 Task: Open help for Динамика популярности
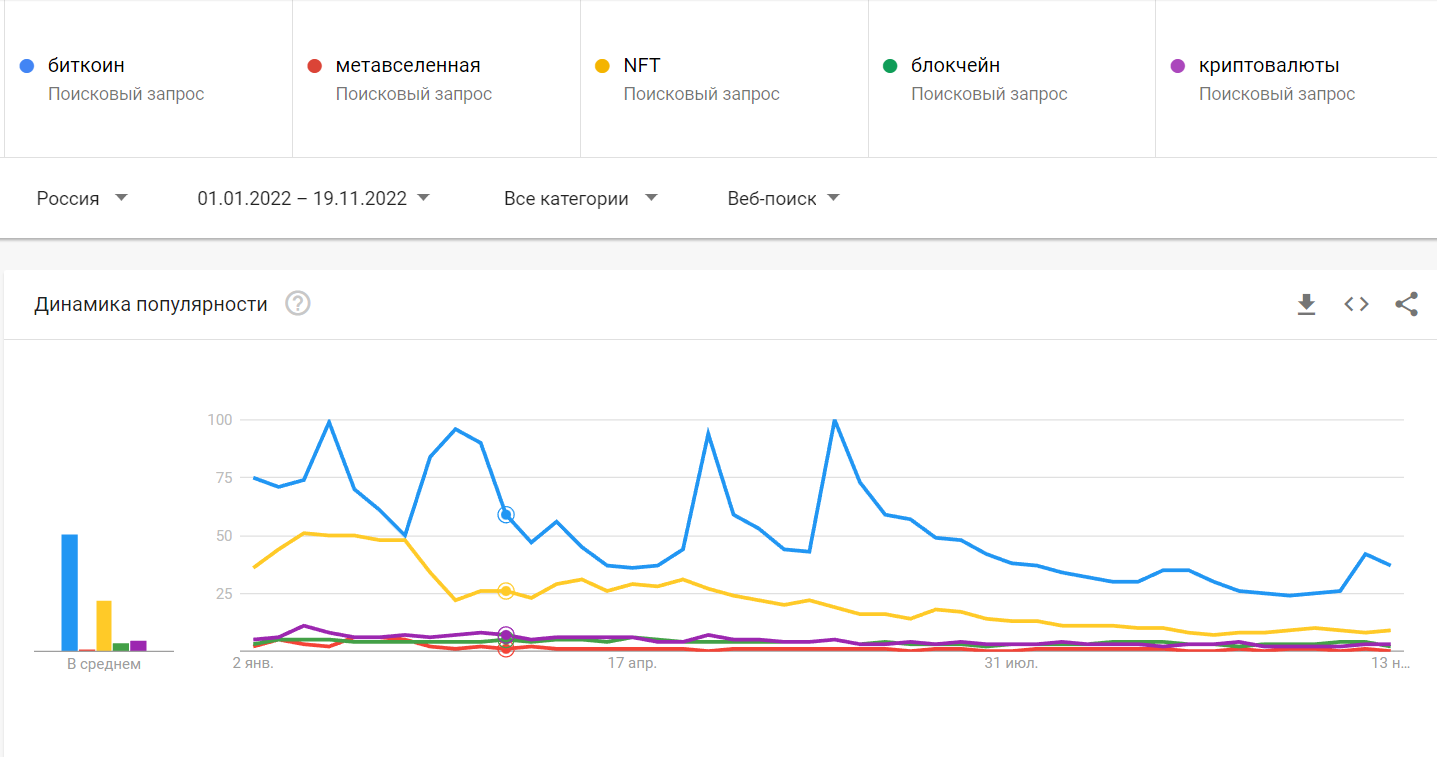pyautogui.click(x=298, y=303)
